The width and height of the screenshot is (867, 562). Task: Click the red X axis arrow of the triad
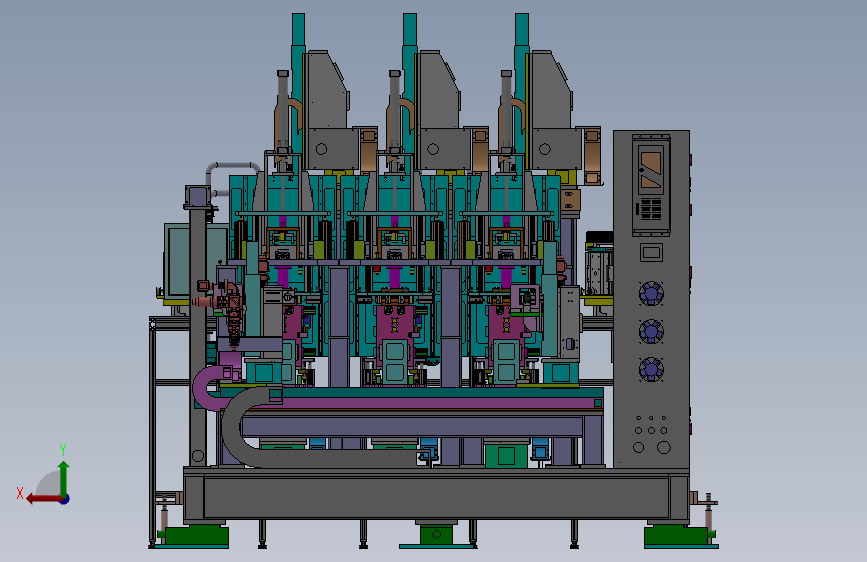pyautogui.click(x=43, y=499)
